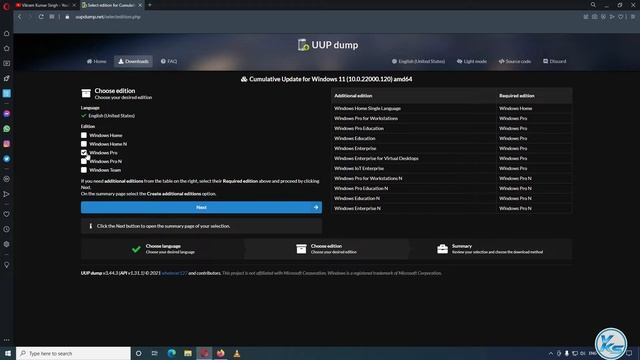Image resolution: width=640 pixels, height=360 pixels.
Task: Click the Type here to search box
Action: click(73, 353)
